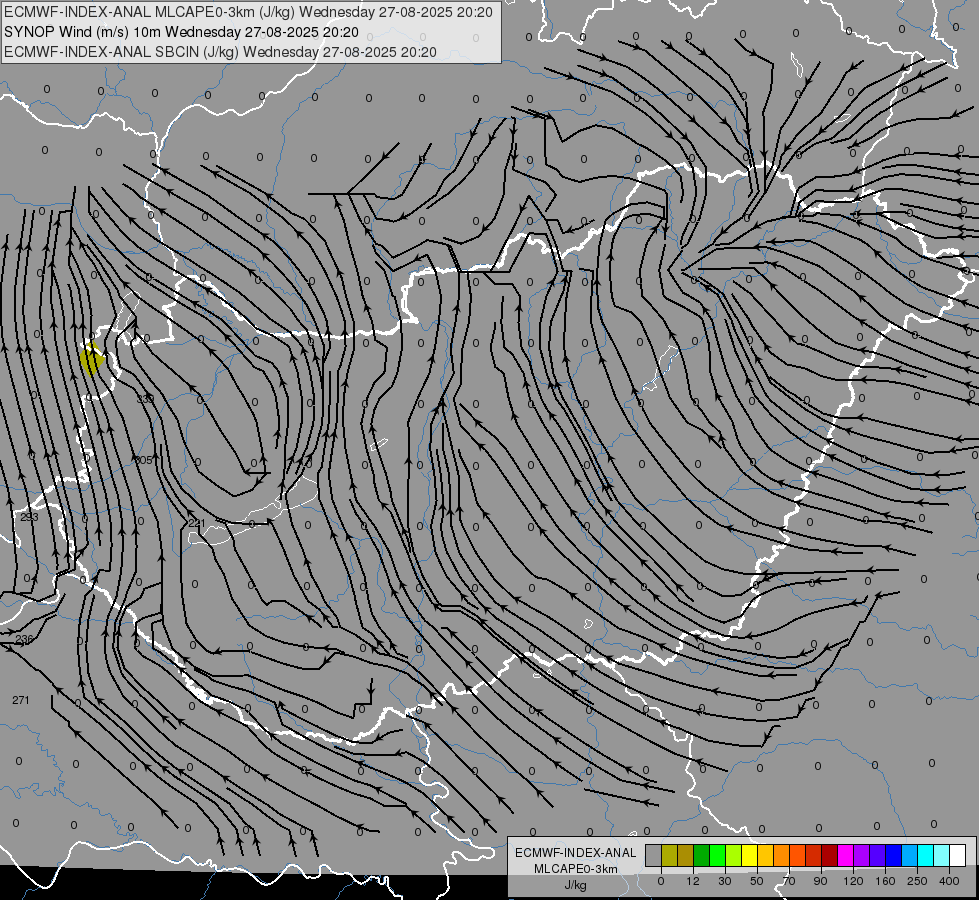Screen dimensions: 979x900
Task: Click the map value 271
Action: [x=21, y=700]
